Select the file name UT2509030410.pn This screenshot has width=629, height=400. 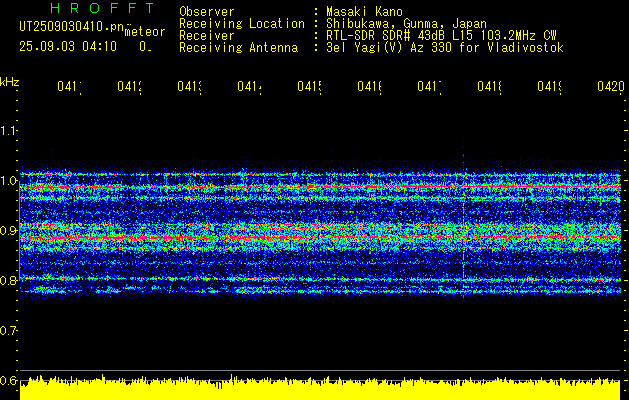[x=71, y=27]
